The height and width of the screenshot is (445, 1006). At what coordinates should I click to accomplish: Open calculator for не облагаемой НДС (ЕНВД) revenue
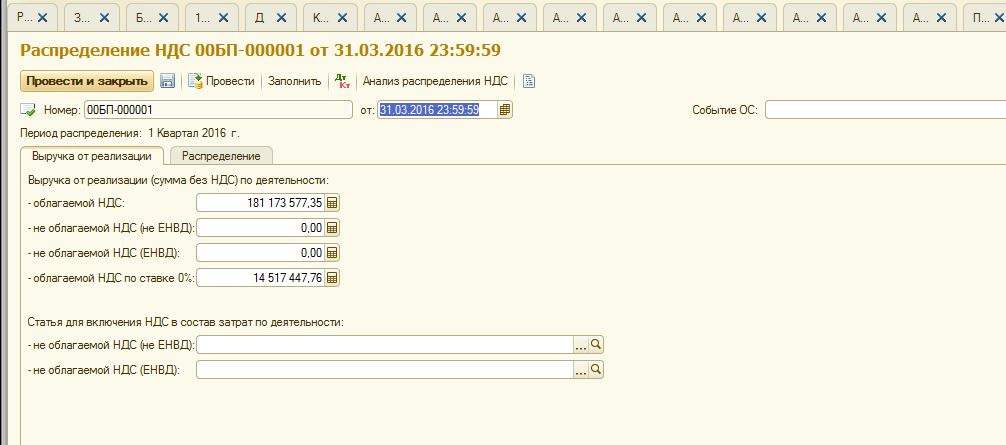[333, 253]
